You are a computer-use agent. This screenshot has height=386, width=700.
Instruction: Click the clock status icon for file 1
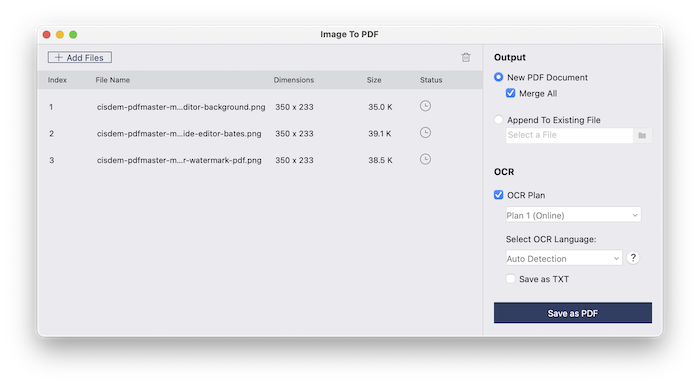(425, 106)
